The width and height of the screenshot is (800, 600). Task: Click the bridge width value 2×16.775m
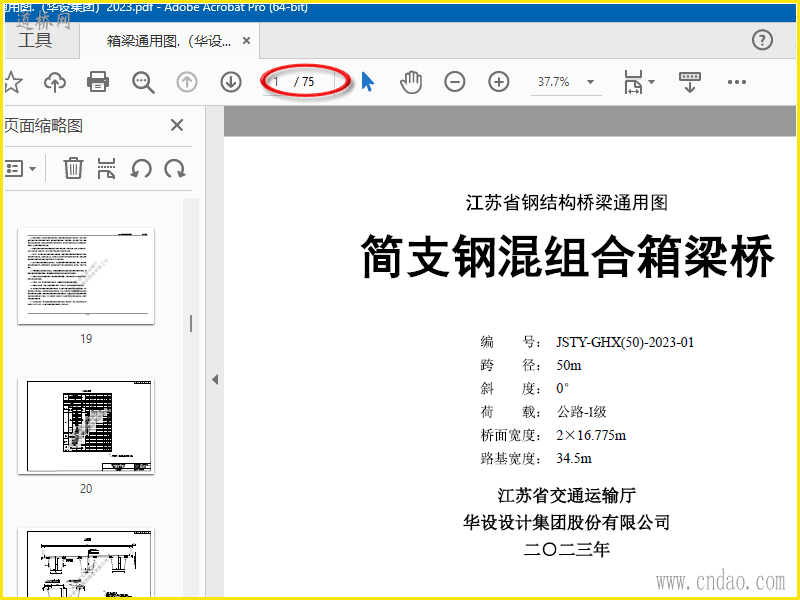coord(591,435)
